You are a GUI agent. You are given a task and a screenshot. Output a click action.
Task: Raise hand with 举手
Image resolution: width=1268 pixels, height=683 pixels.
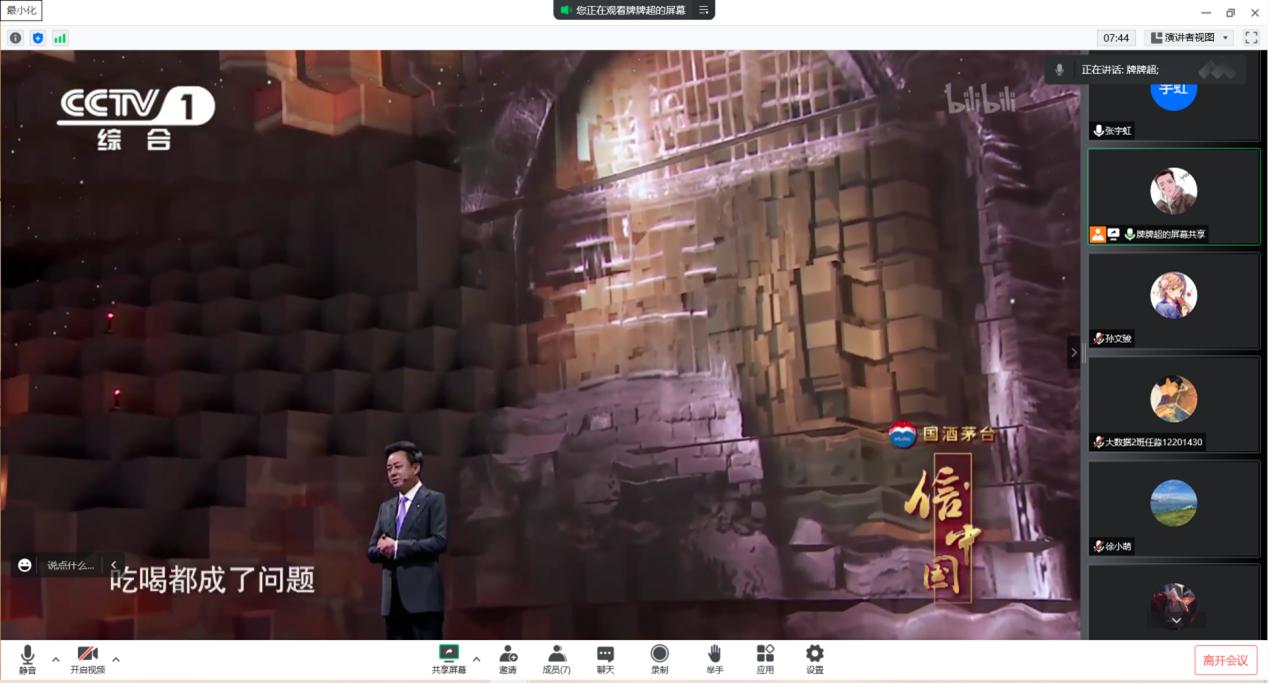(x=714, y=660)
